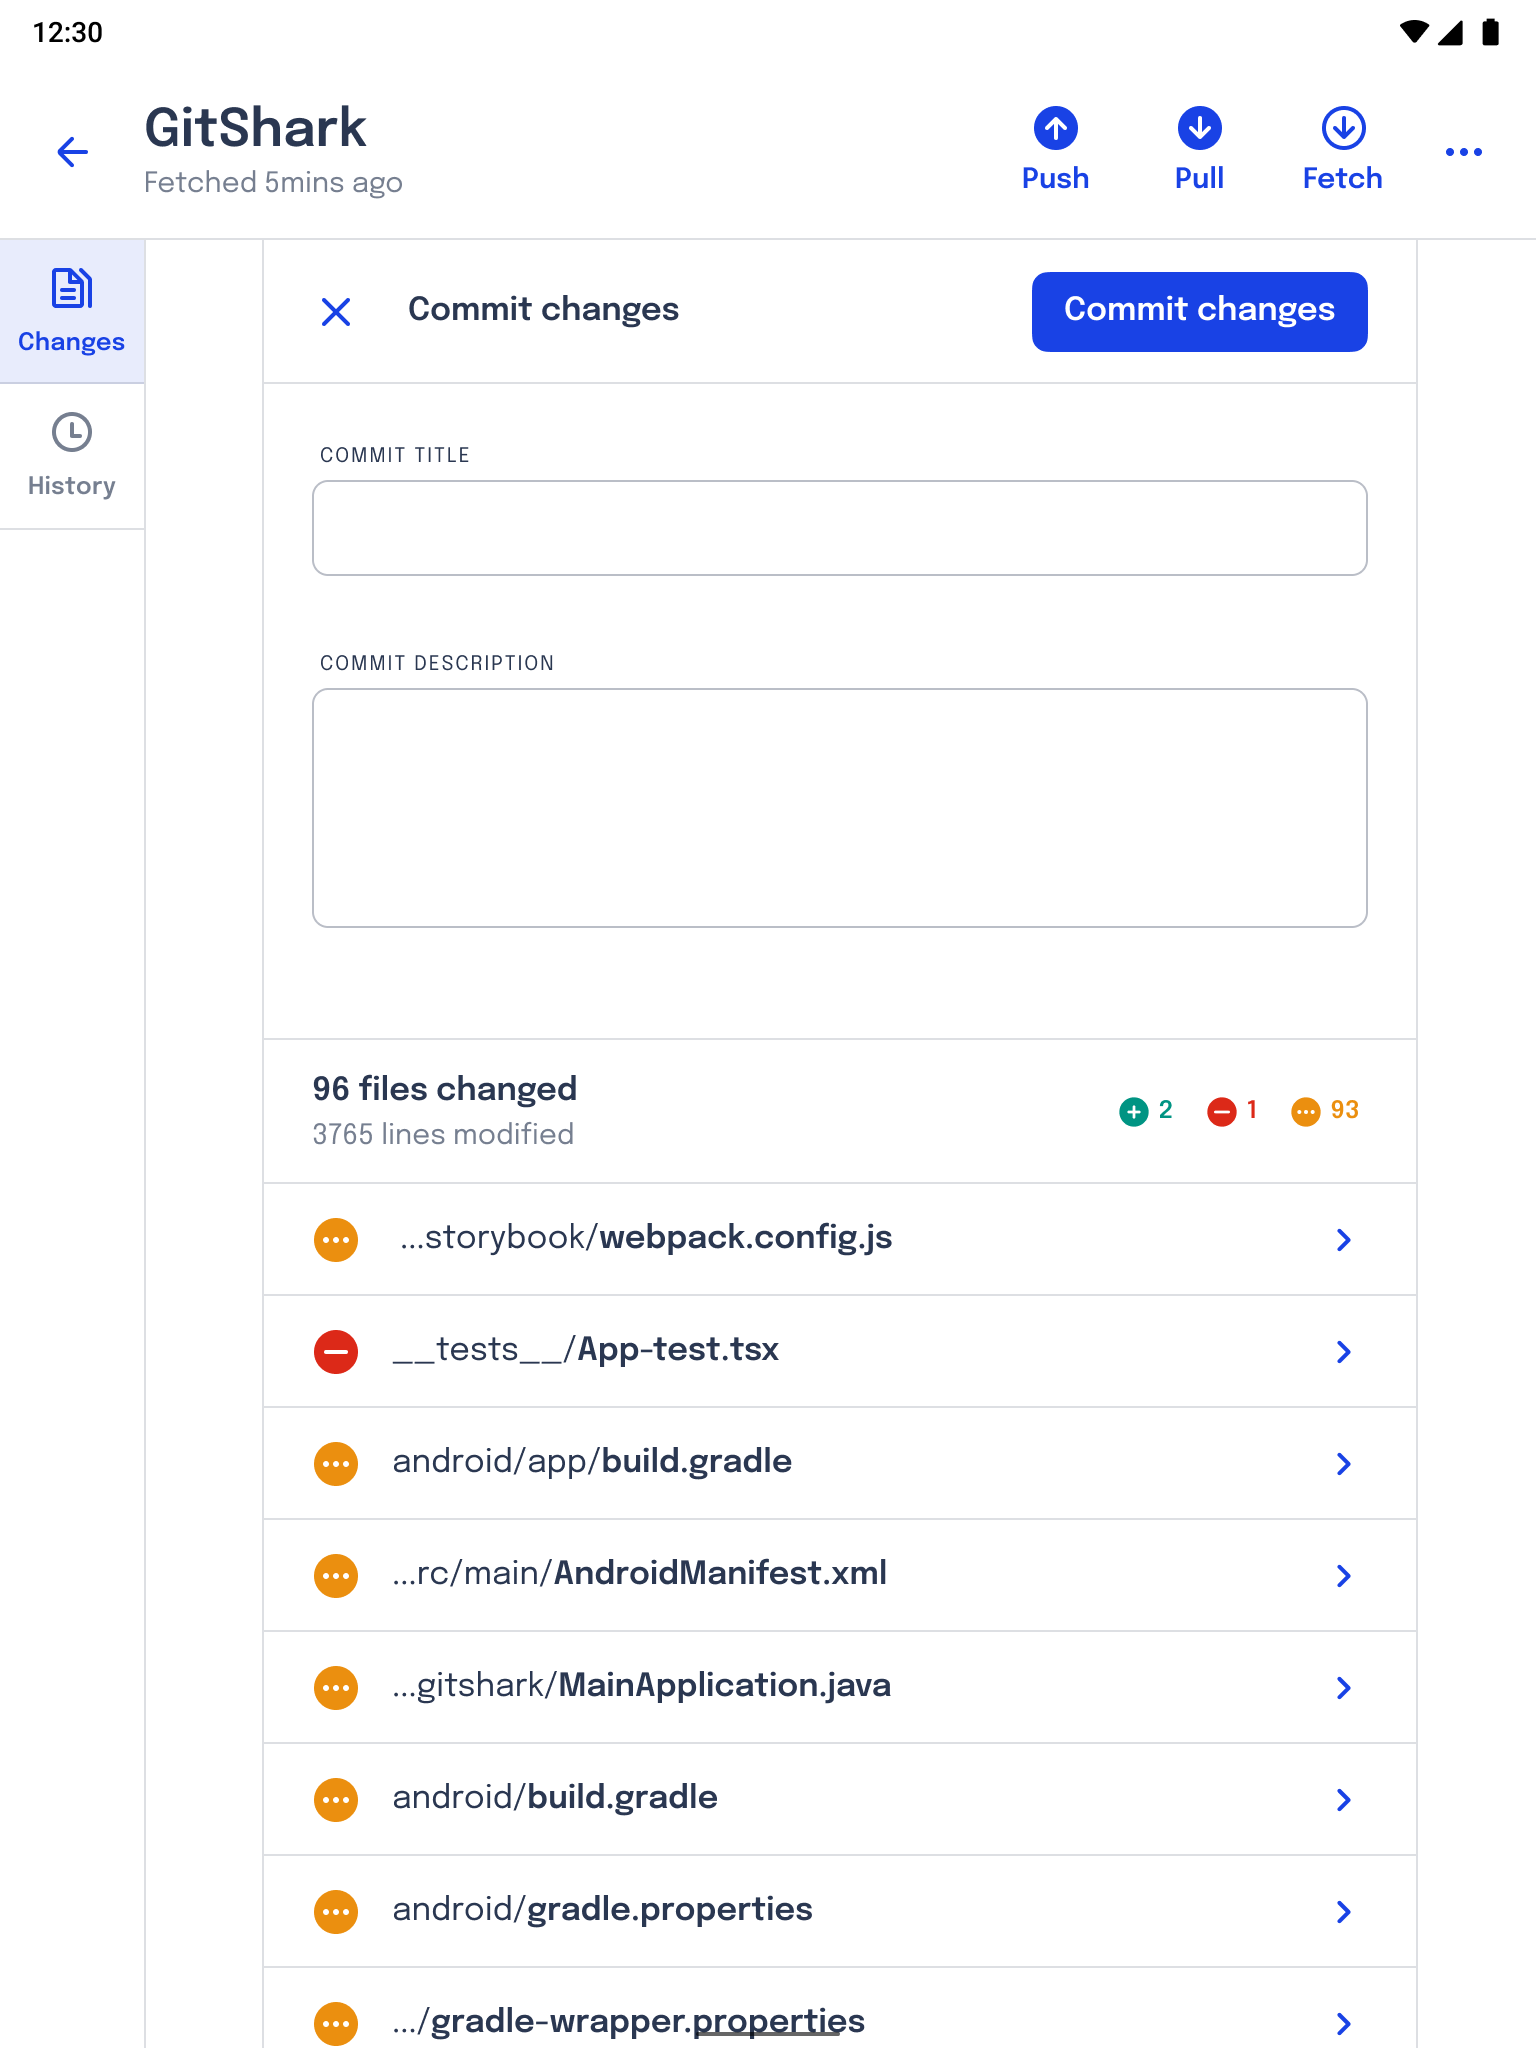Open file …/gradle-wrapper.properties
This screenshot has width=1536, height=2048.
pos(839,2009)
